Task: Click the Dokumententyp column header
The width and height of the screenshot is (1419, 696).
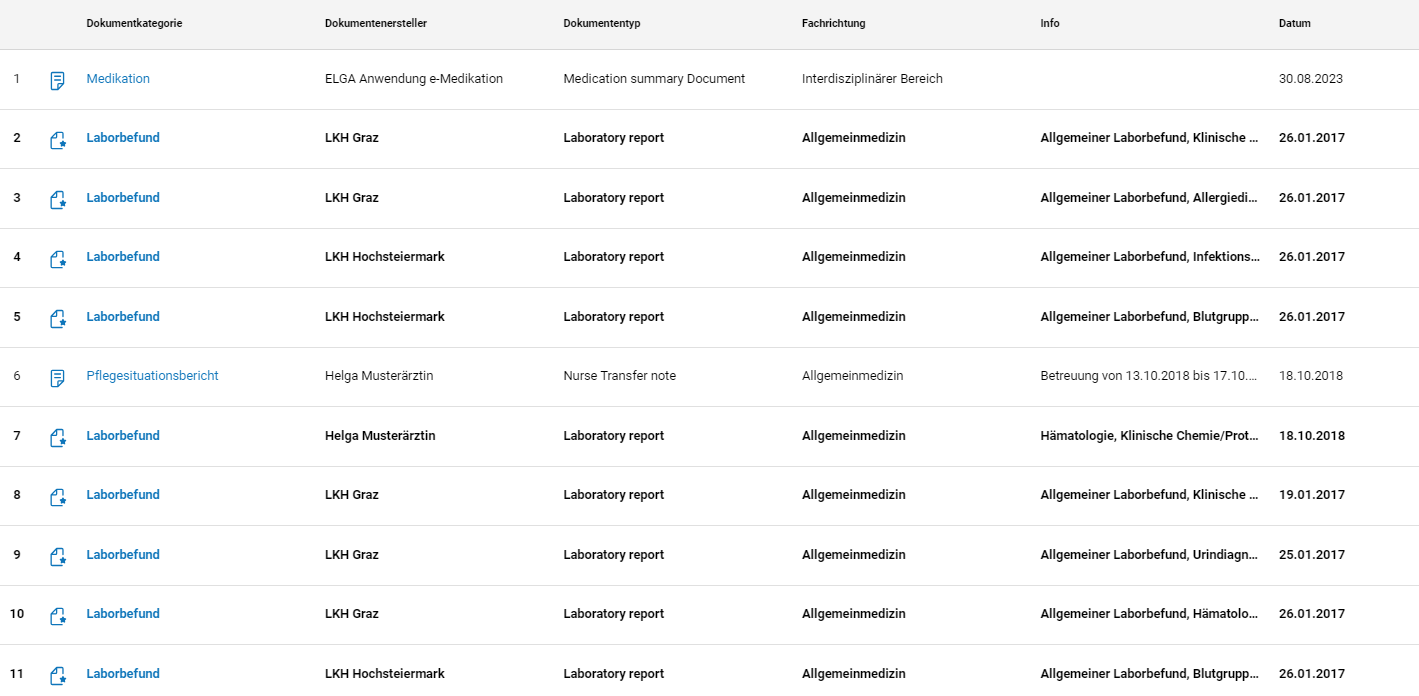Action: pos(602,23)
